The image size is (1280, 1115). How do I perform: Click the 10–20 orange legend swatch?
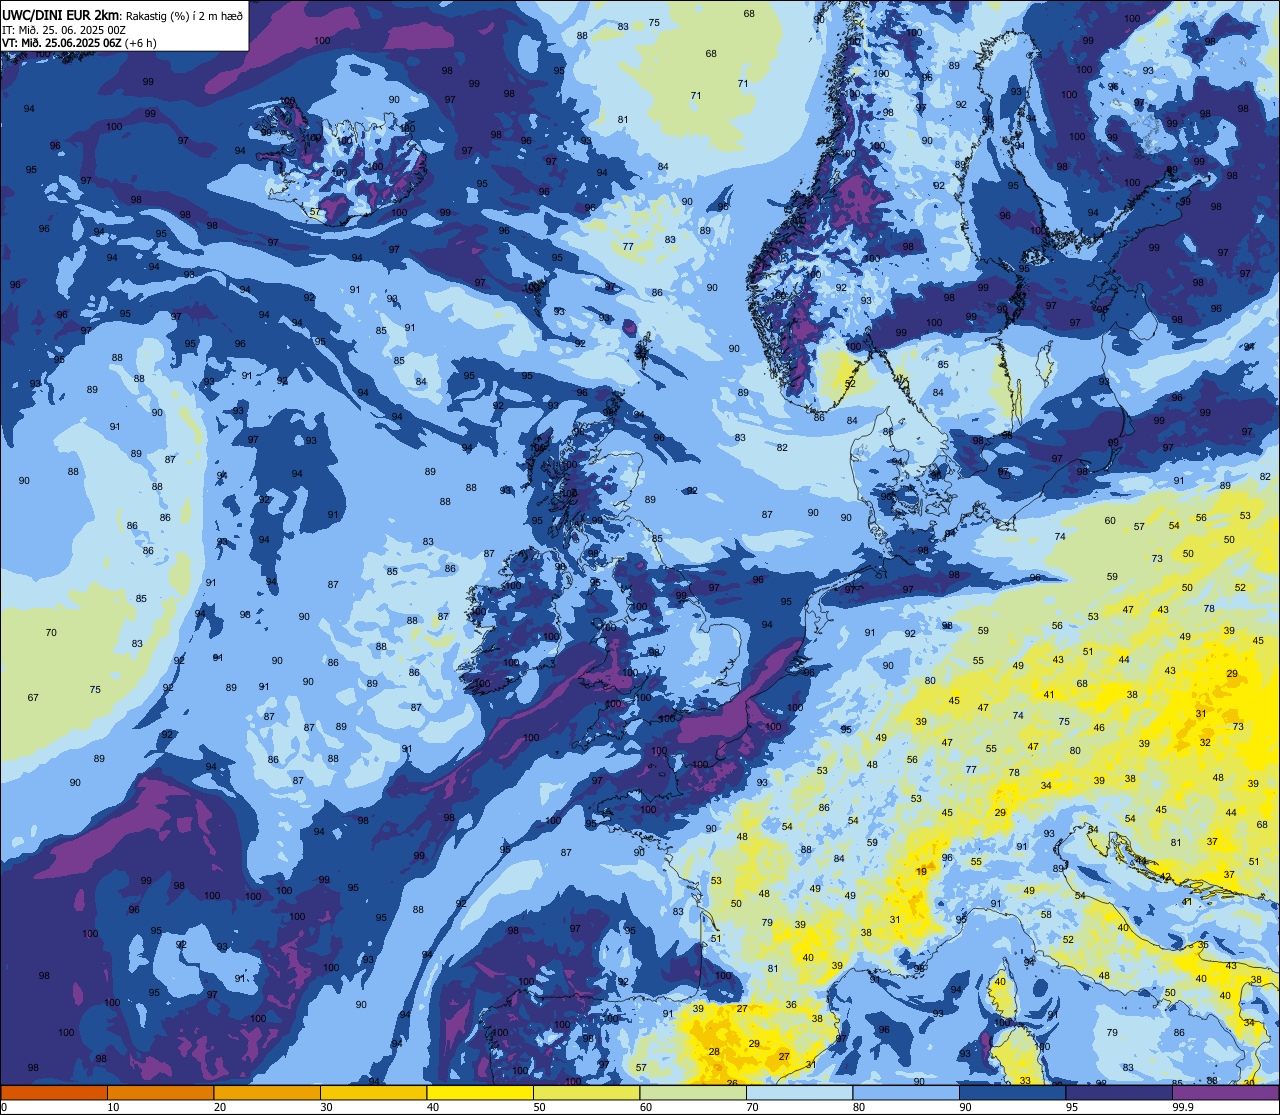pos(160,1092)
